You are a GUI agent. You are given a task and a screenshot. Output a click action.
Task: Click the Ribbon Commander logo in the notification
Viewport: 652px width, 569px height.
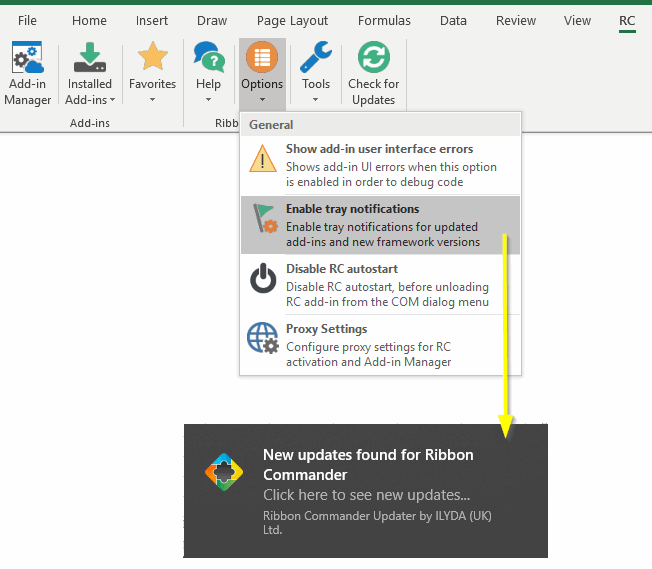click(x=224, y=472)
